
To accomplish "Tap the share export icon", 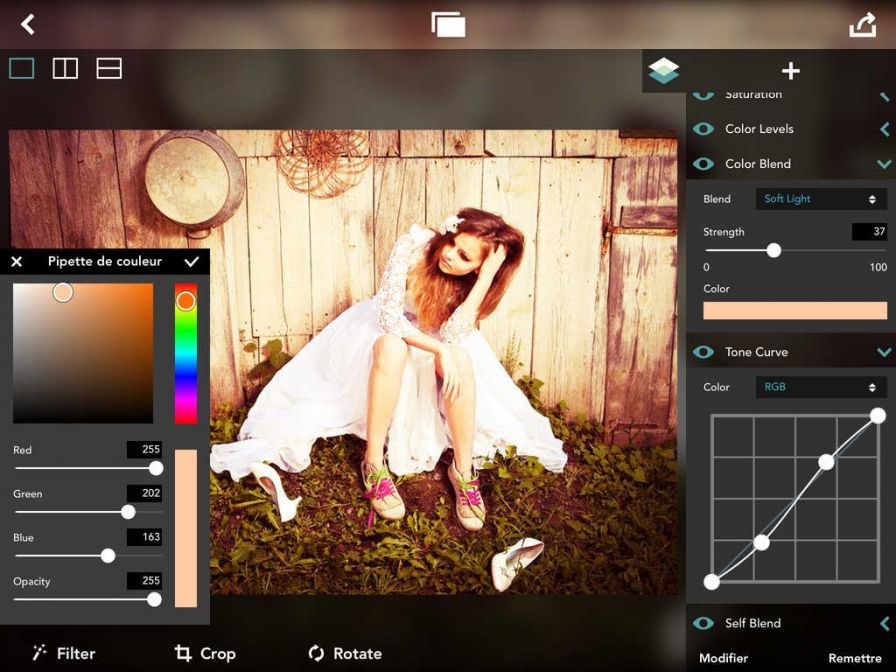I will tap(862, 25).
